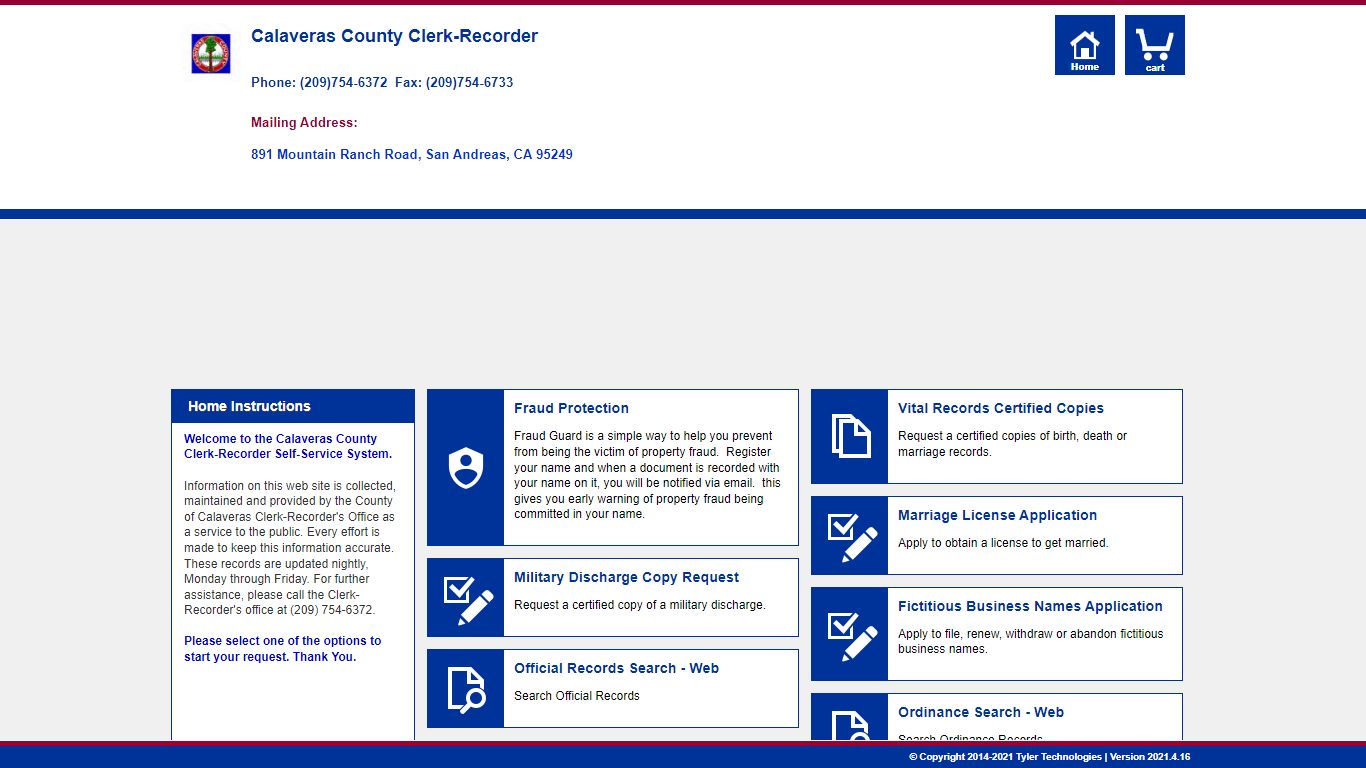The height and width of the screenshot is (768, 1366).
Task: Open Vital Records Certified Copies
Action: tap(1001, 408)
